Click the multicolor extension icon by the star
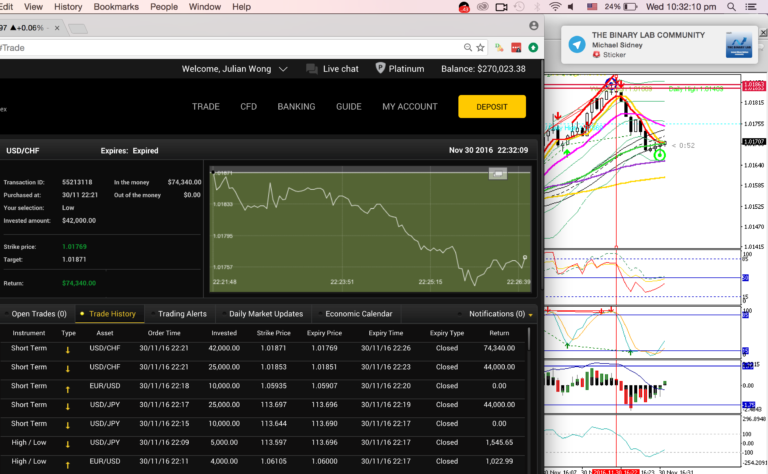The width and height of the screenshot is (768, 474). [499, 47]
